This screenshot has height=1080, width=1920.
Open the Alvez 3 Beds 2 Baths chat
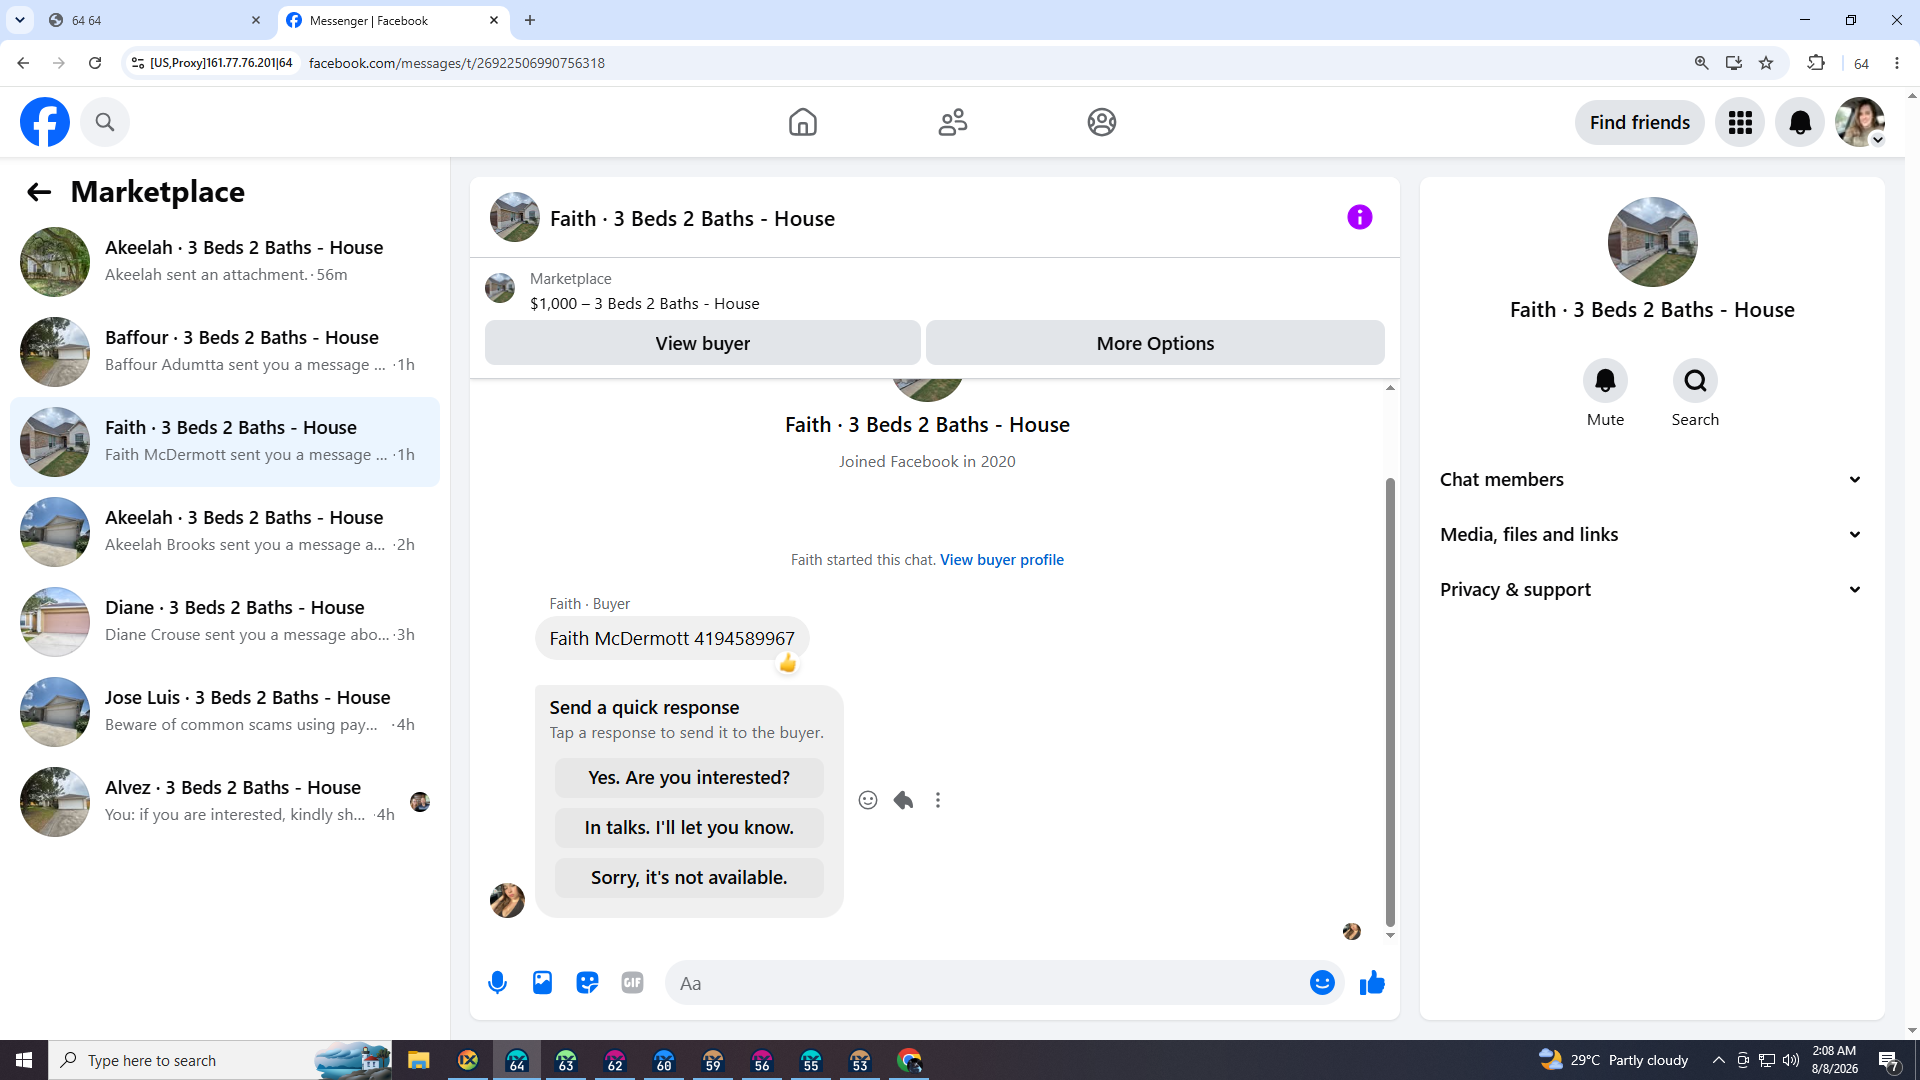225,802
